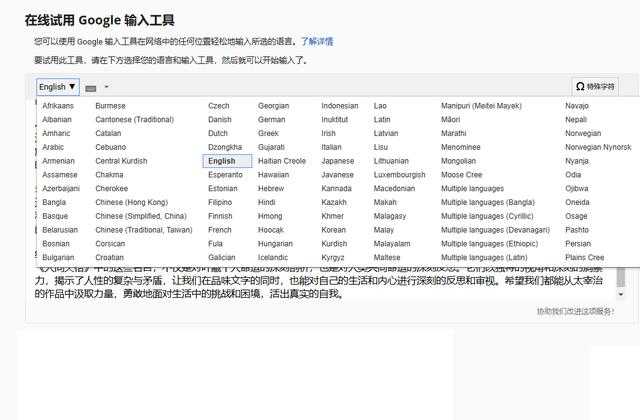Image resolution: width=640 pixels, height=420 pixels.
Task: Select Afrikaans from the language list
Action: tap(58, 106)
